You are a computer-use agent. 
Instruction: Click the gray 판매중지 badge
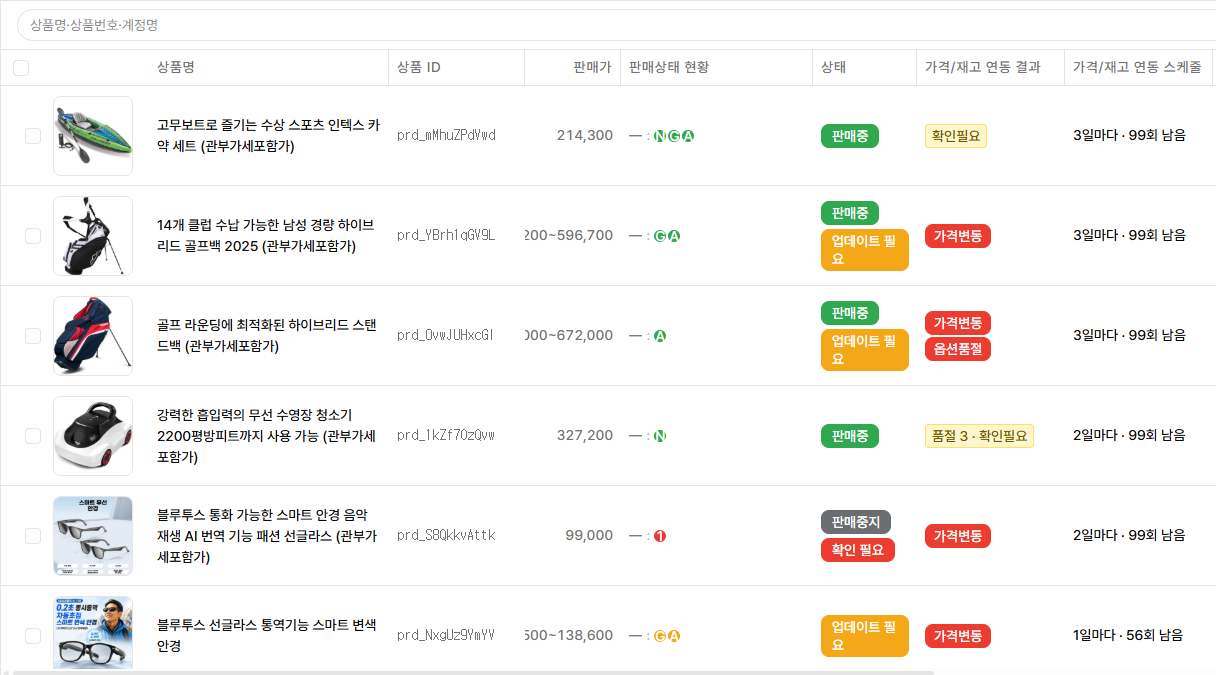pos(856,522)
